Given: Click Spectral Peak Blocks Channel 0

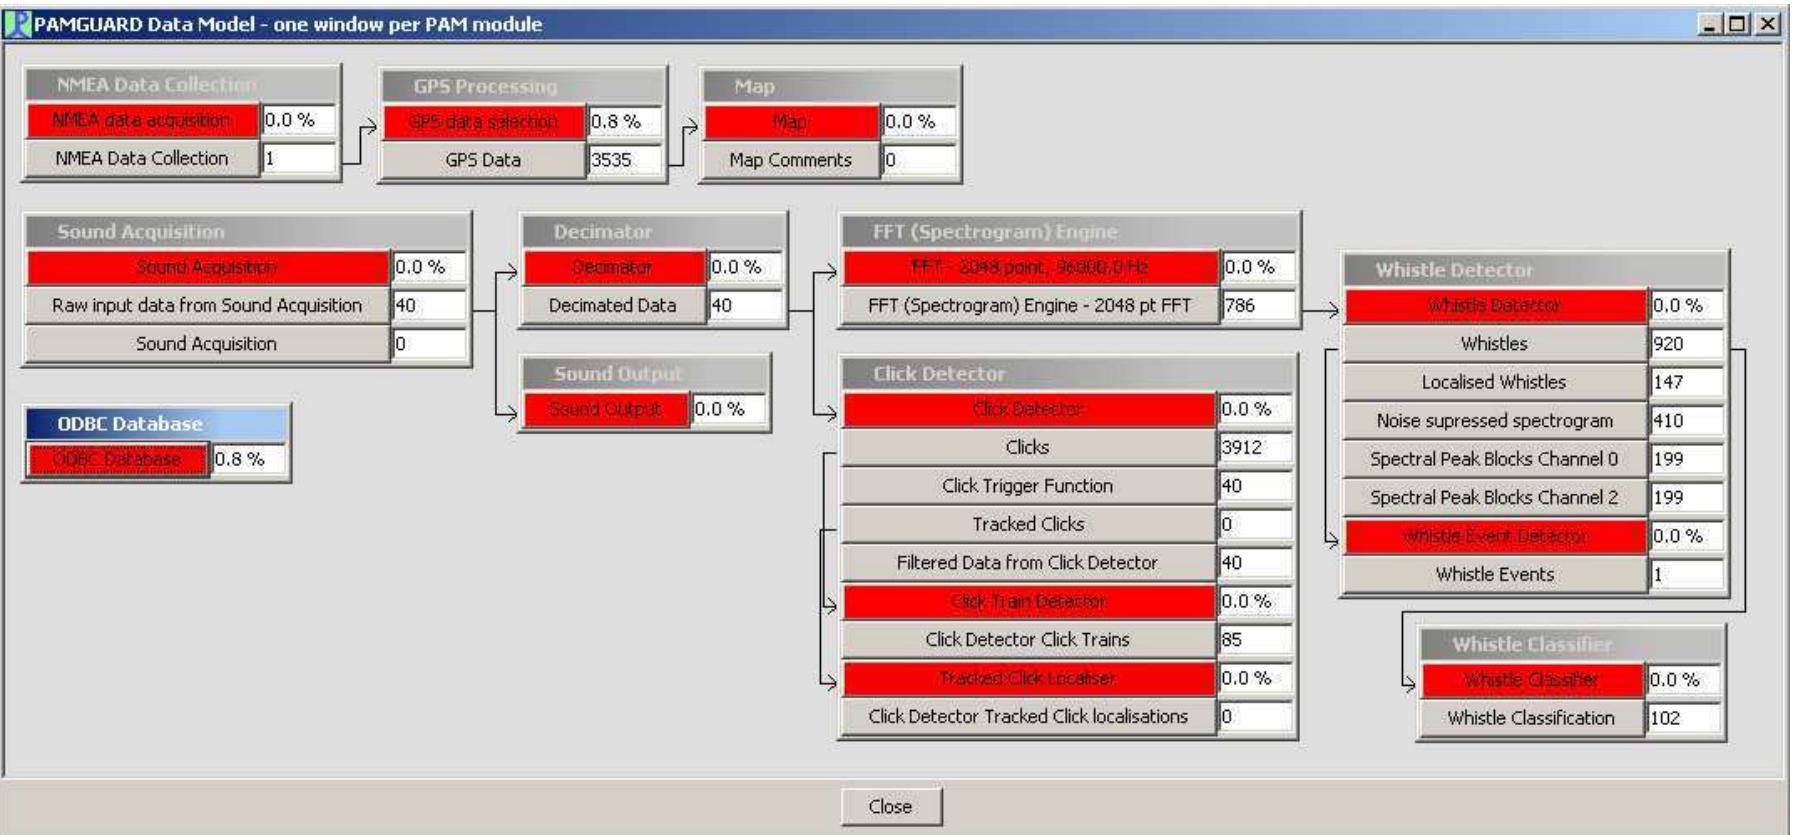Looking at the screenshot, I should pyautogui.click(x=1495, y=459).
